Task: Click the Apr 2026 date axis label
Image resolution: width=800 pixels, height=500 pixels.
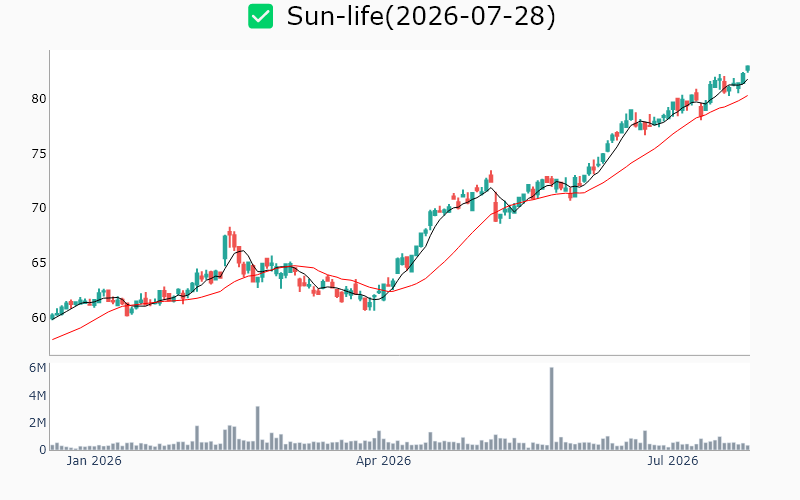Action: pos(383,461)
